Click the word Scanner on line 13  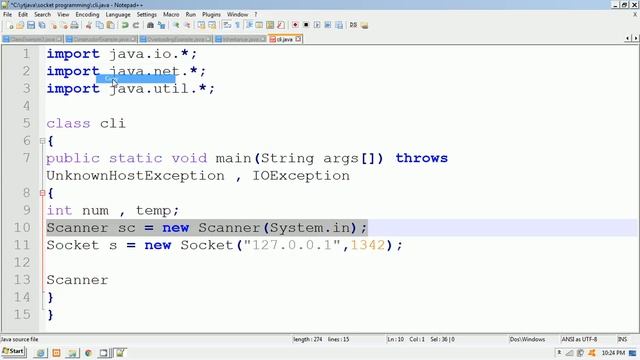pyautogui.click(x=77, y=280)
